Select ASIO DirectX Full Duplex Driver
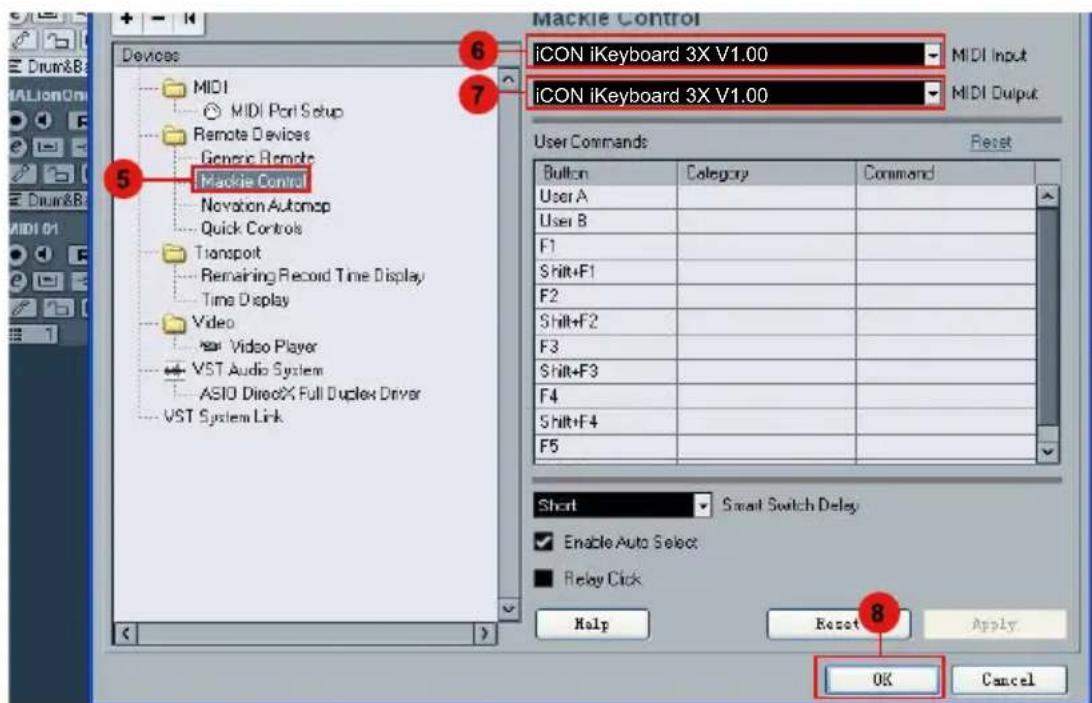This screenshot has width=1092, height=703. point(311,394)
